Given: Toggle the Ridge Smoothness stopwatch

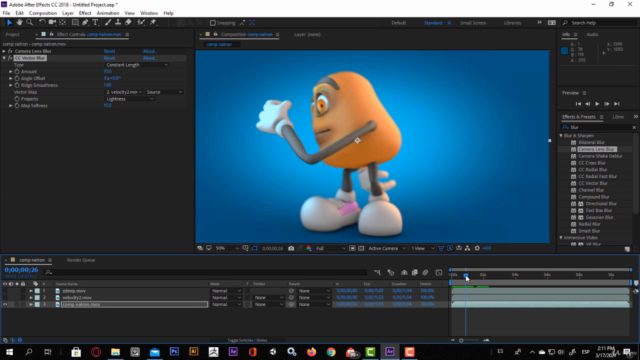Looking at the screenshot, I should [17, 85].
